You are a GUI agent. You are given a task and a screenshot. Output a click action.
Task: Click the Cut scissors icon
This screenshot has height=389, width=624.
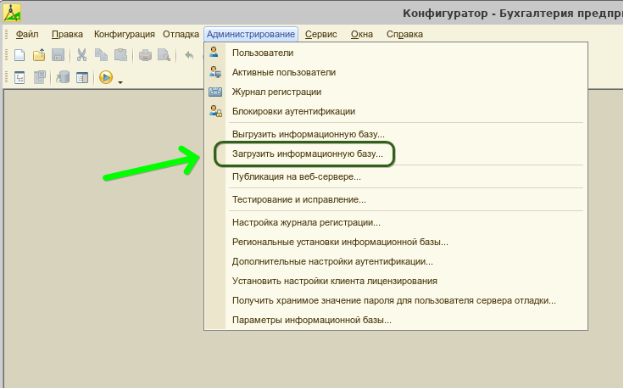point(82,55)
